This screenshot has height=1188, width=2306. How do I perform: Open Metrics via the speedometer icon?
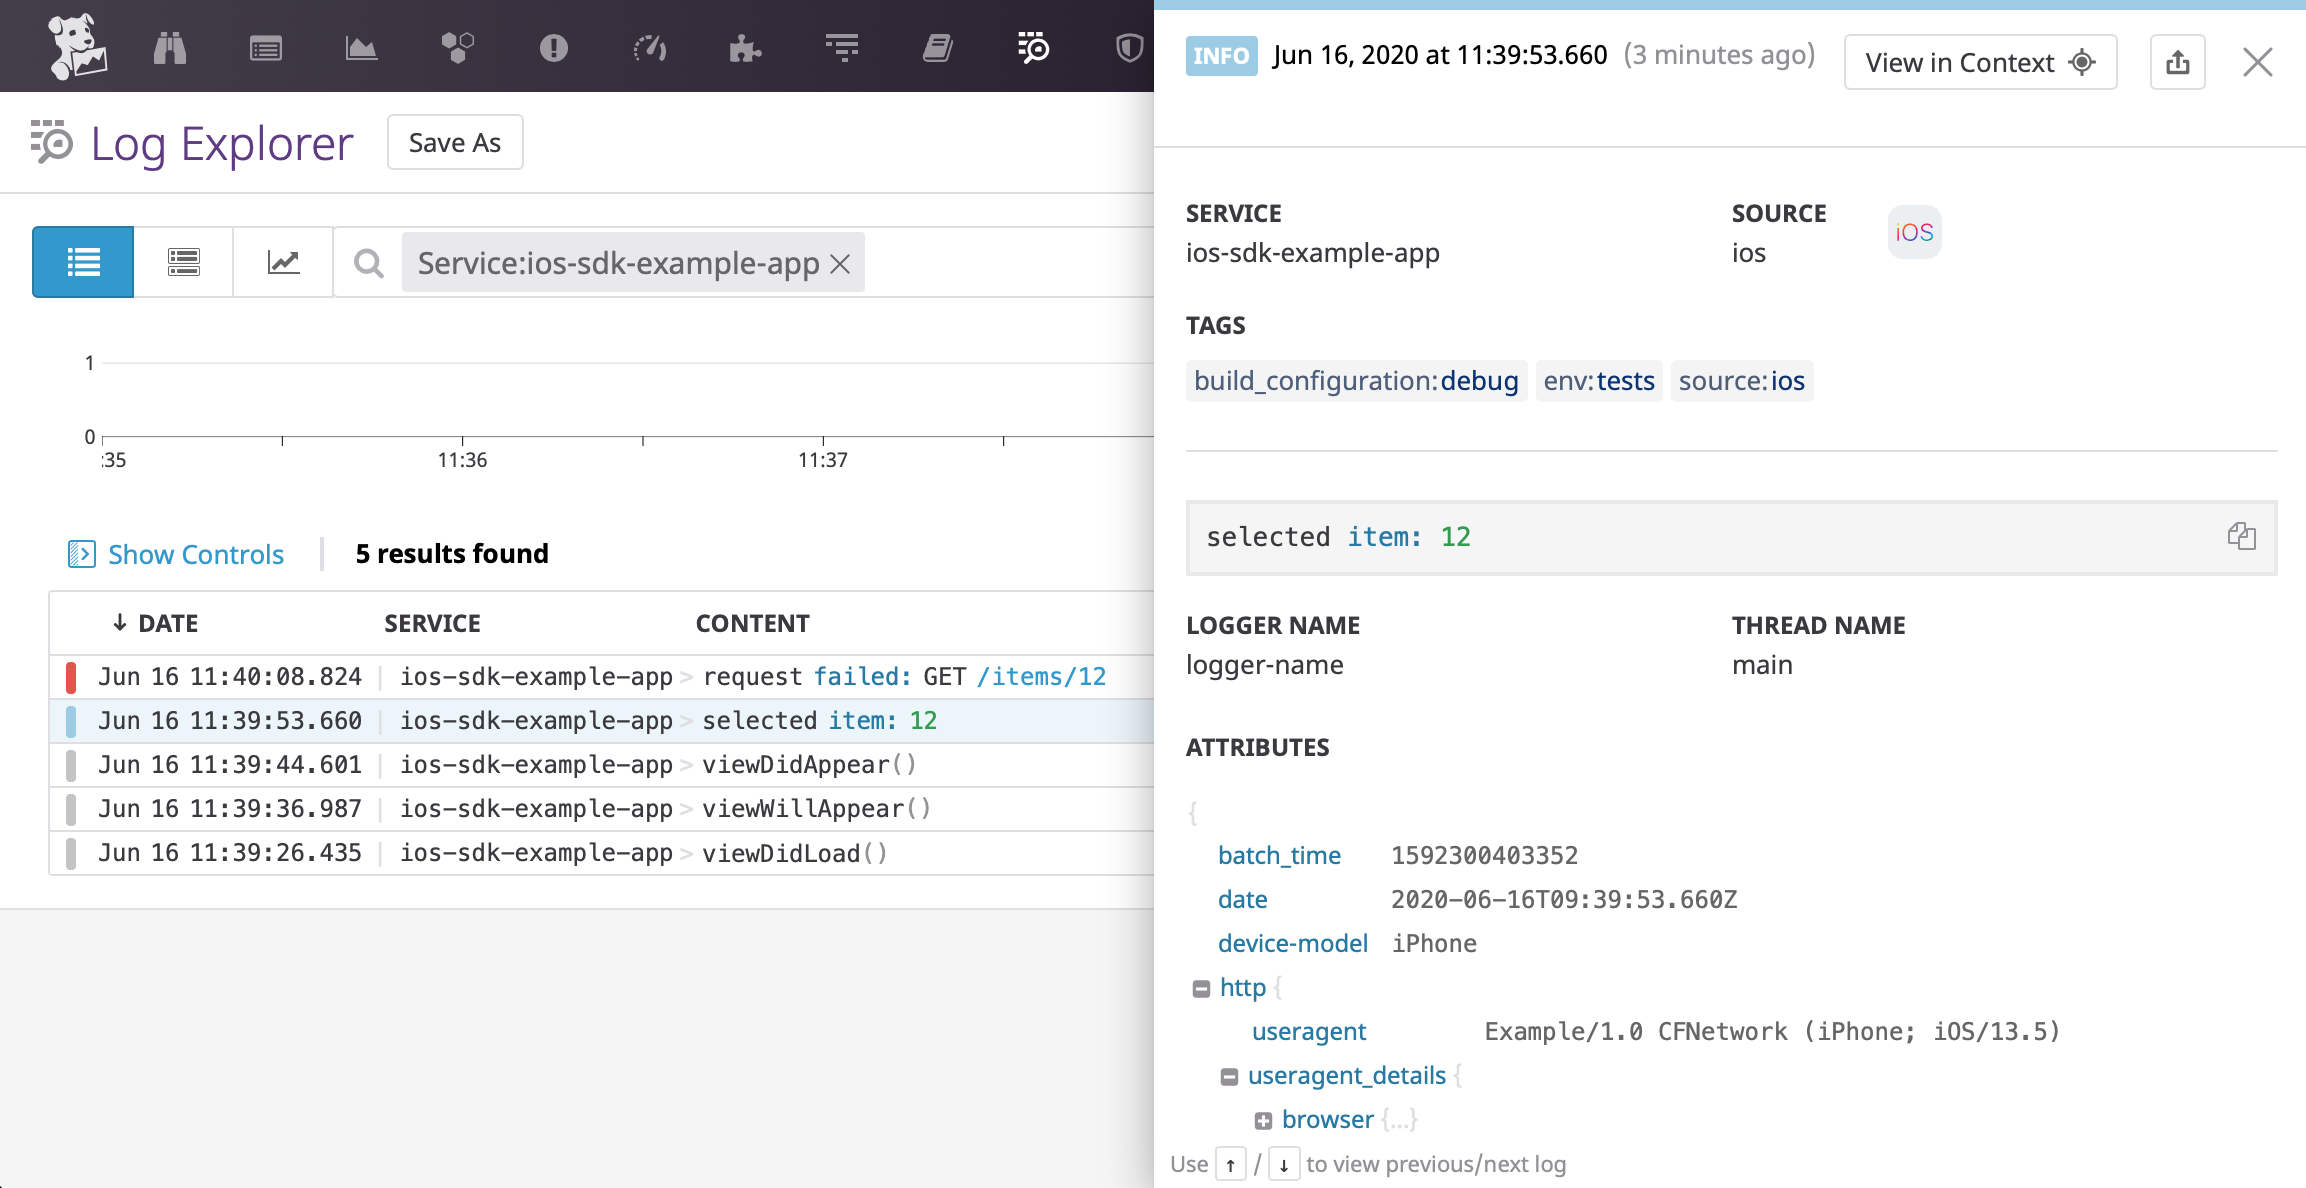pos(650,46)
